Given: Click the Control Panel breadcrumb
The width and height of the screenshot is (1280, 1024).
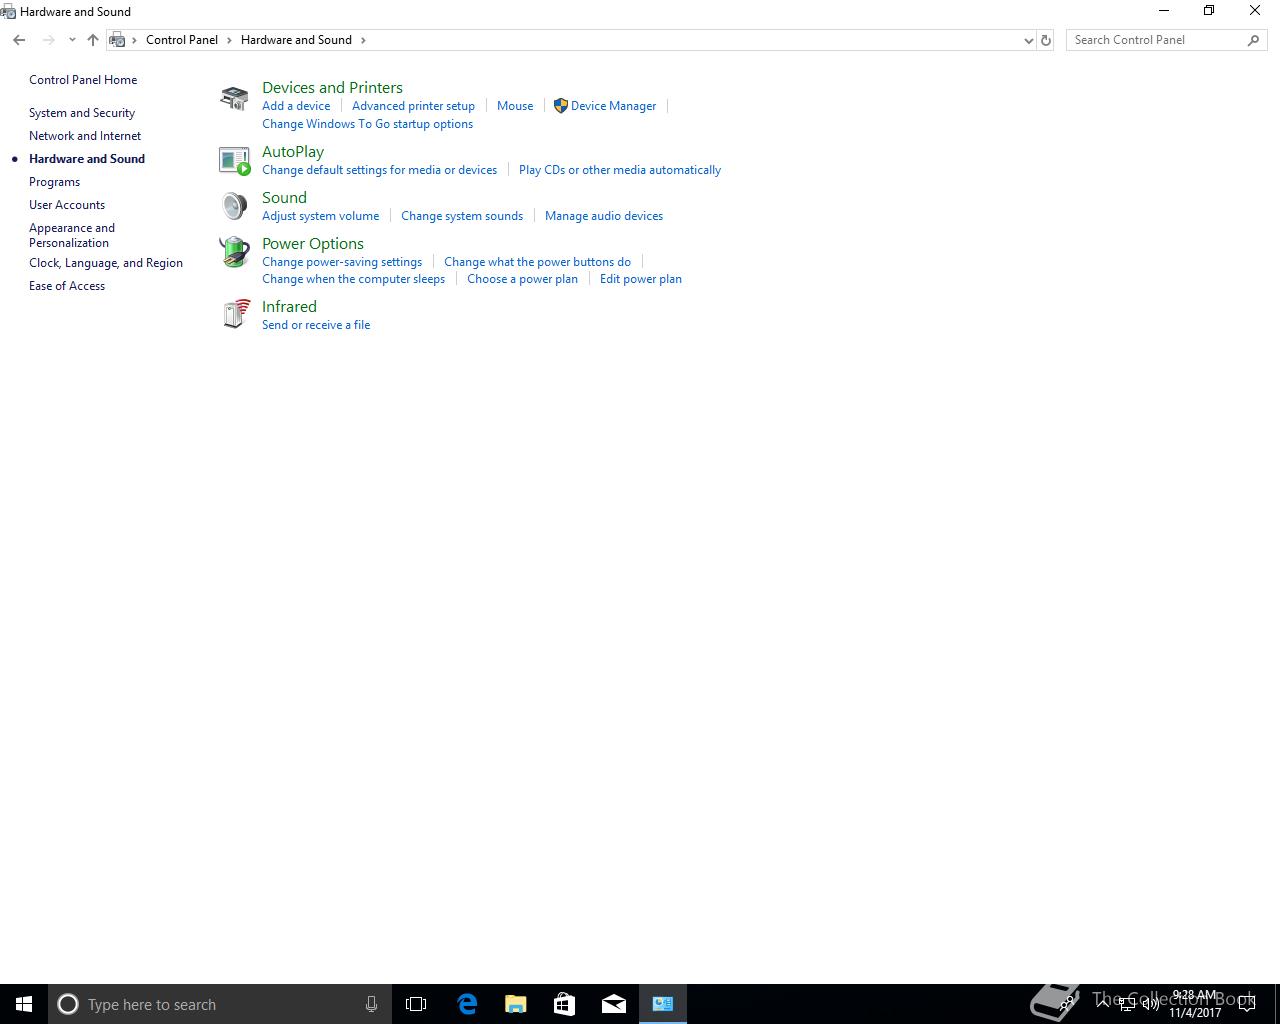Looking at the screenshot, I should coord(182,40).
